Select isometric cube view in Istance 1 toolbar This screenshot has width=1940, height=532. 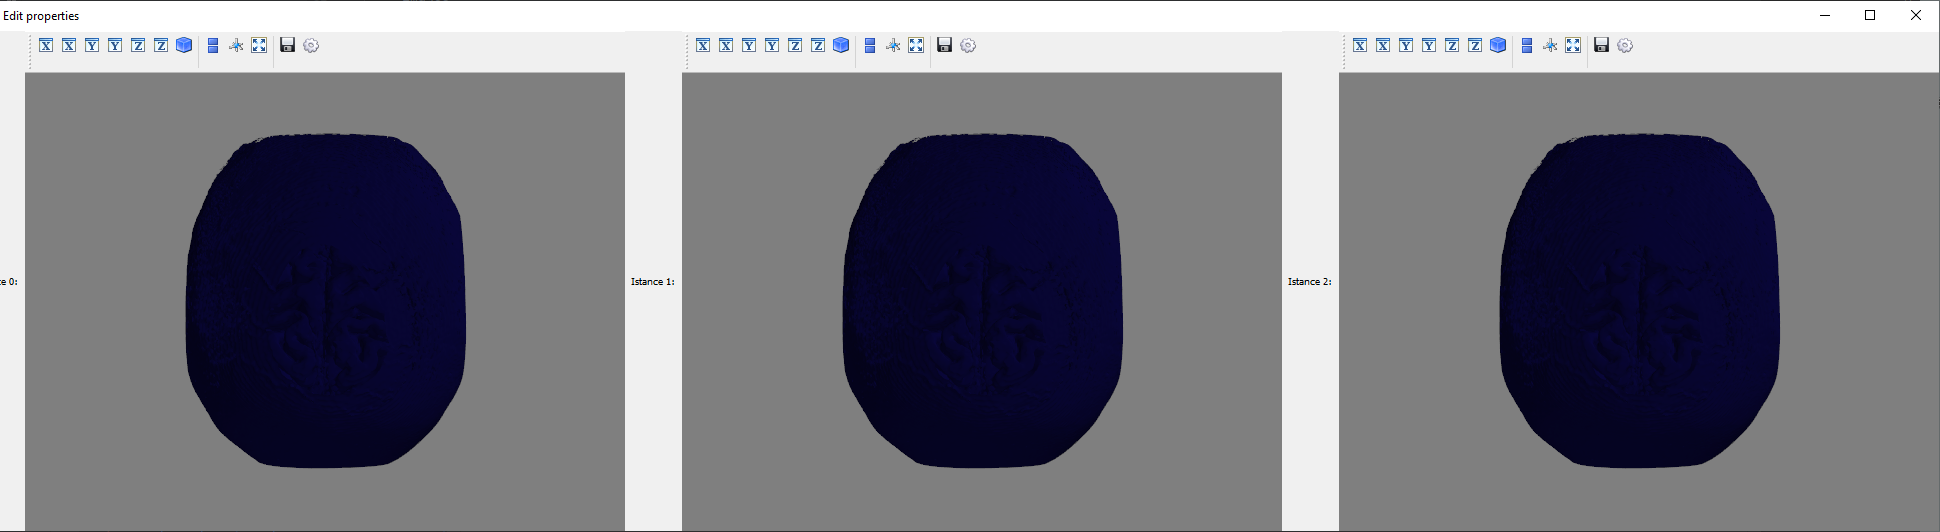tap(841, 45)
